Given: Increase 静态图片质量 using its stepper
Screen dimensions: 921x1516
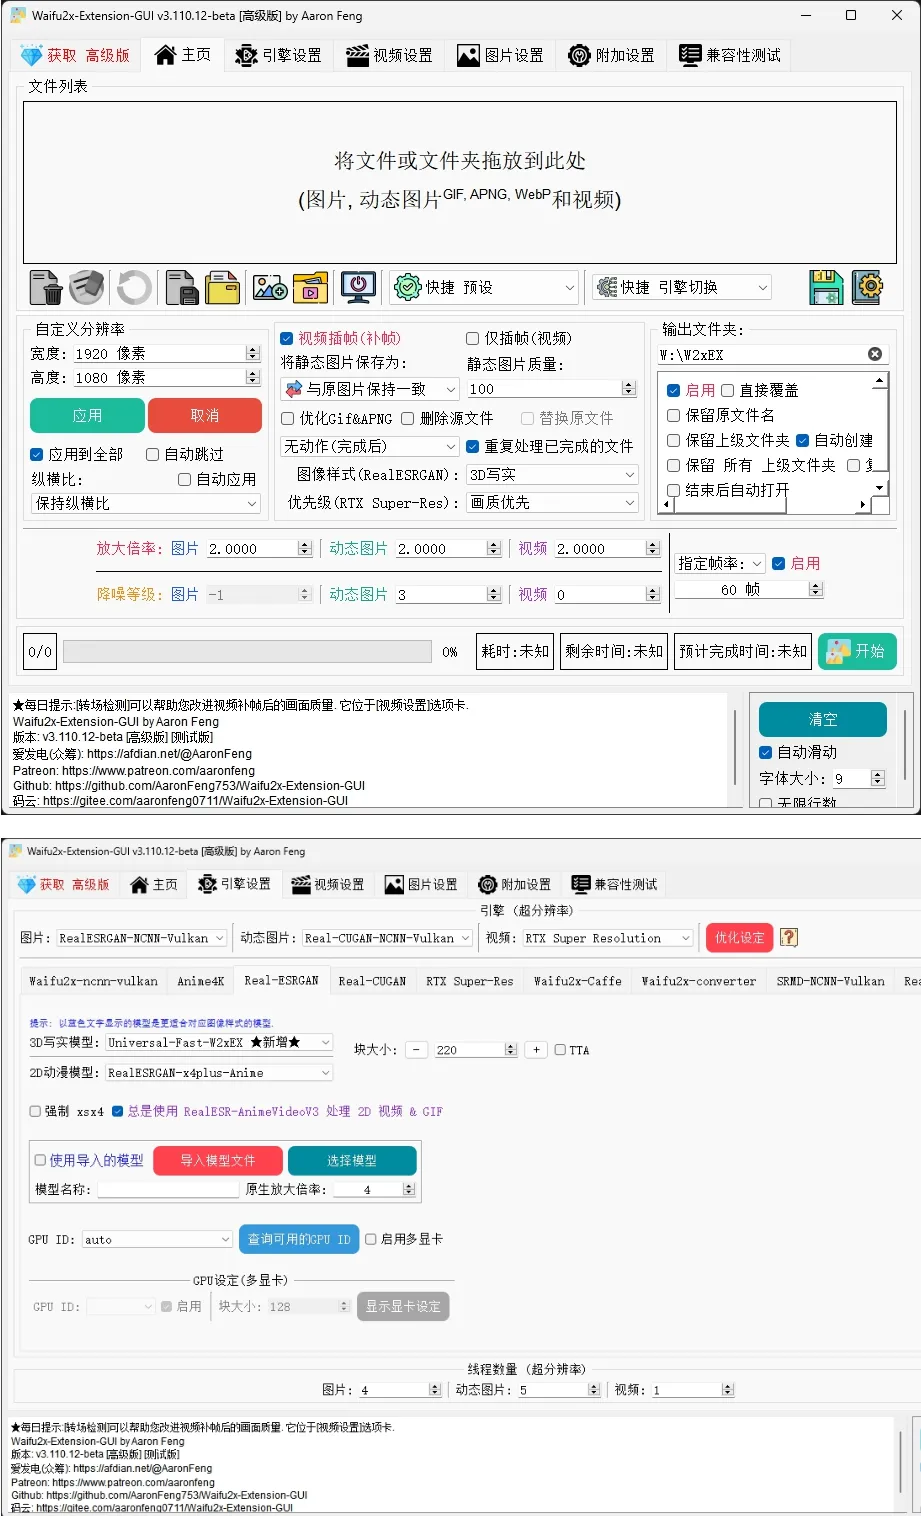Looking at the screenshot, I should pos(628,384).
